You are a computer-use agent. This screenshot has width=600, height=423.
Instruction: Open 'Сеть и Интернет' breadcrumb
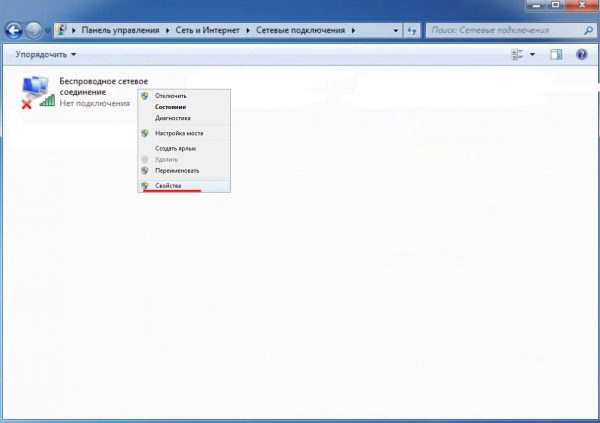(207, 30)
